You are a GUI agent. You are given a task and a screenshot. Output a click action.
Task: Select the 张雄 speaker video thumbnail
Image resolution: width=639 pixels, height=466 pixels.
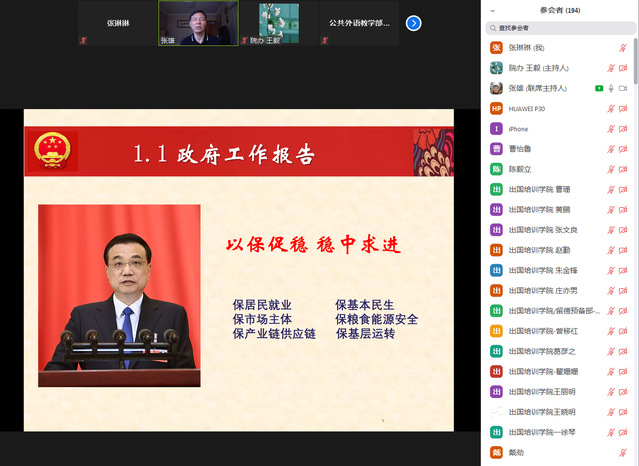(x=198, y=23)
